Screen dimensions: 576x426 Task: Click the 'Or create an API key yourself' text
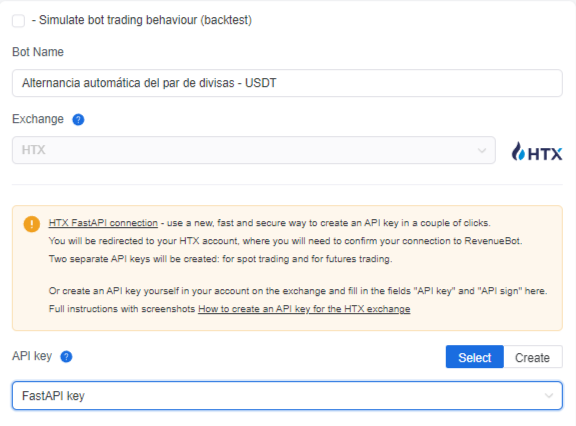pyautogui.click(x=298, y=291)
